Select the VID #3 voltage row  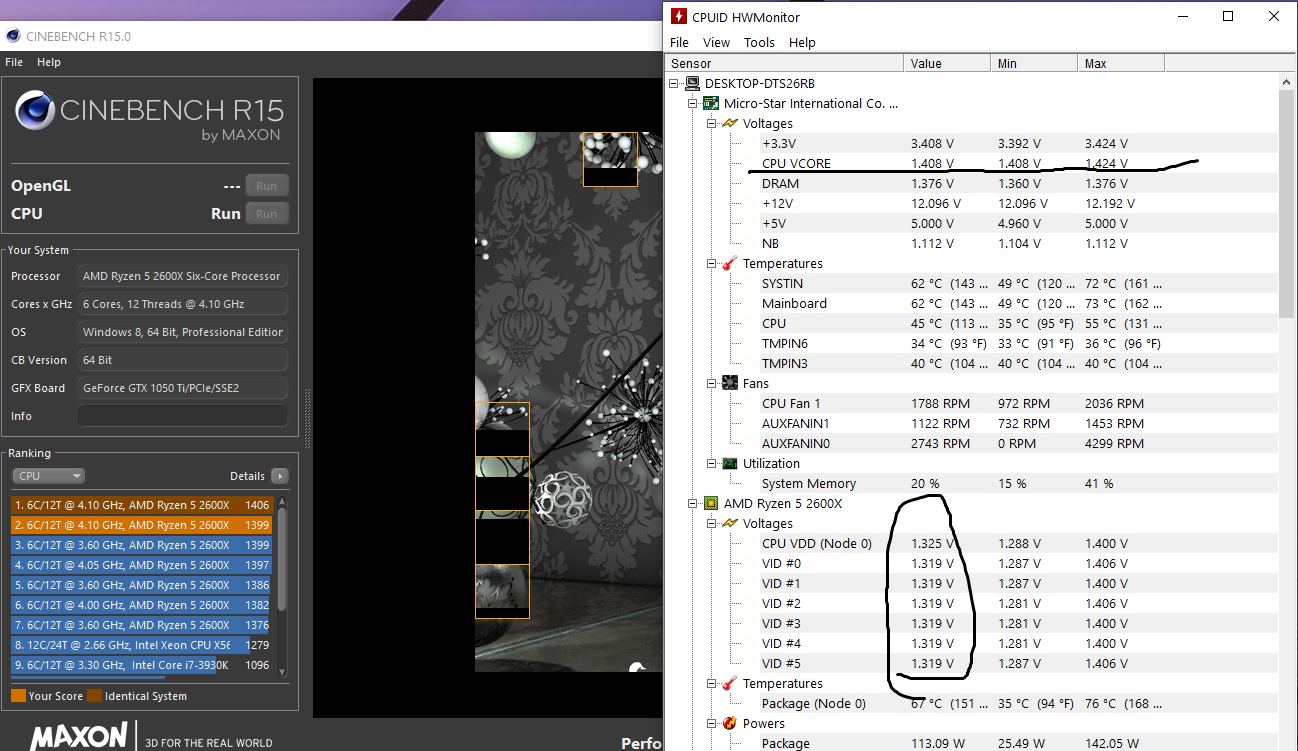point(972,623)
